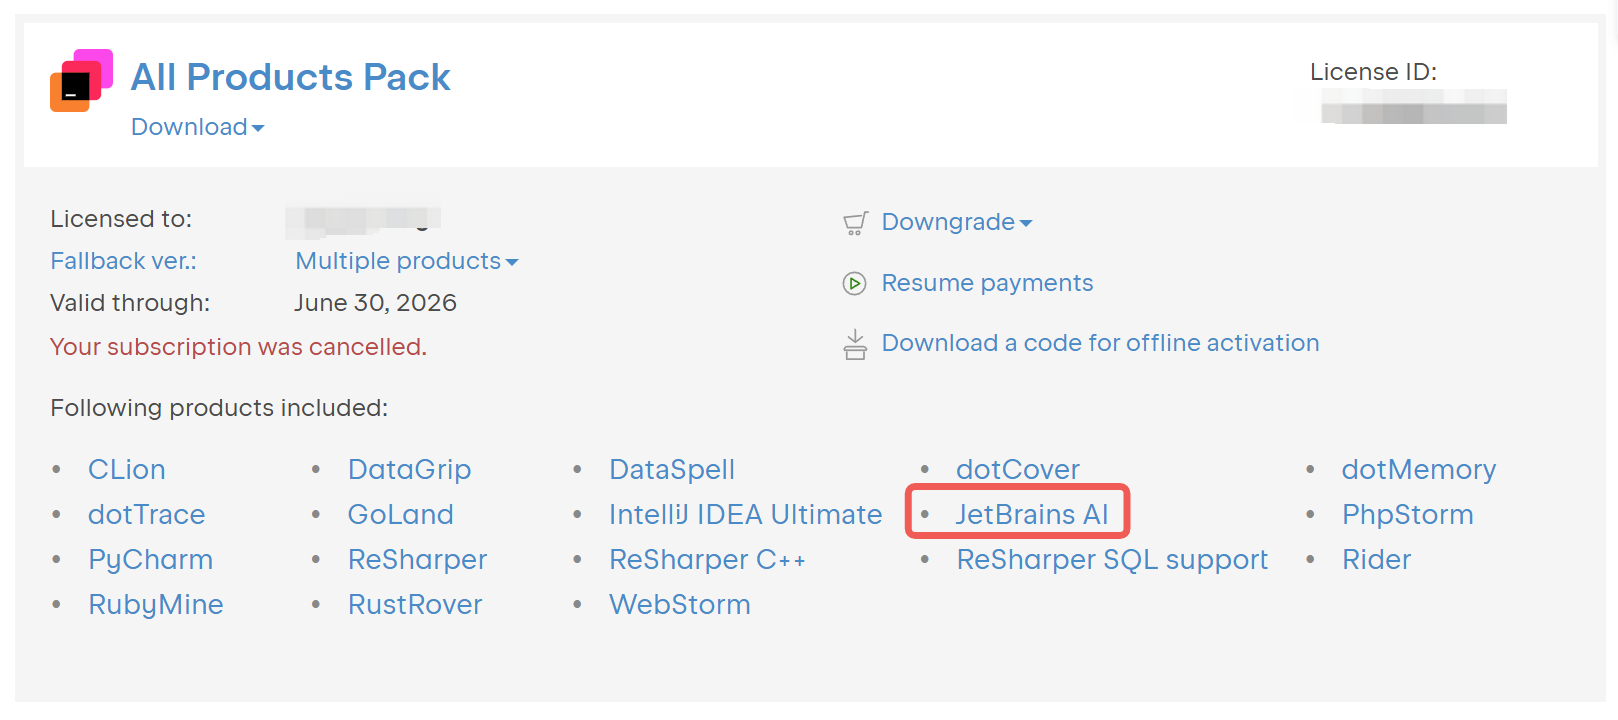Open the ReSharper SQL support link
Viewport: 1618px width, 720px height.
1112,560
